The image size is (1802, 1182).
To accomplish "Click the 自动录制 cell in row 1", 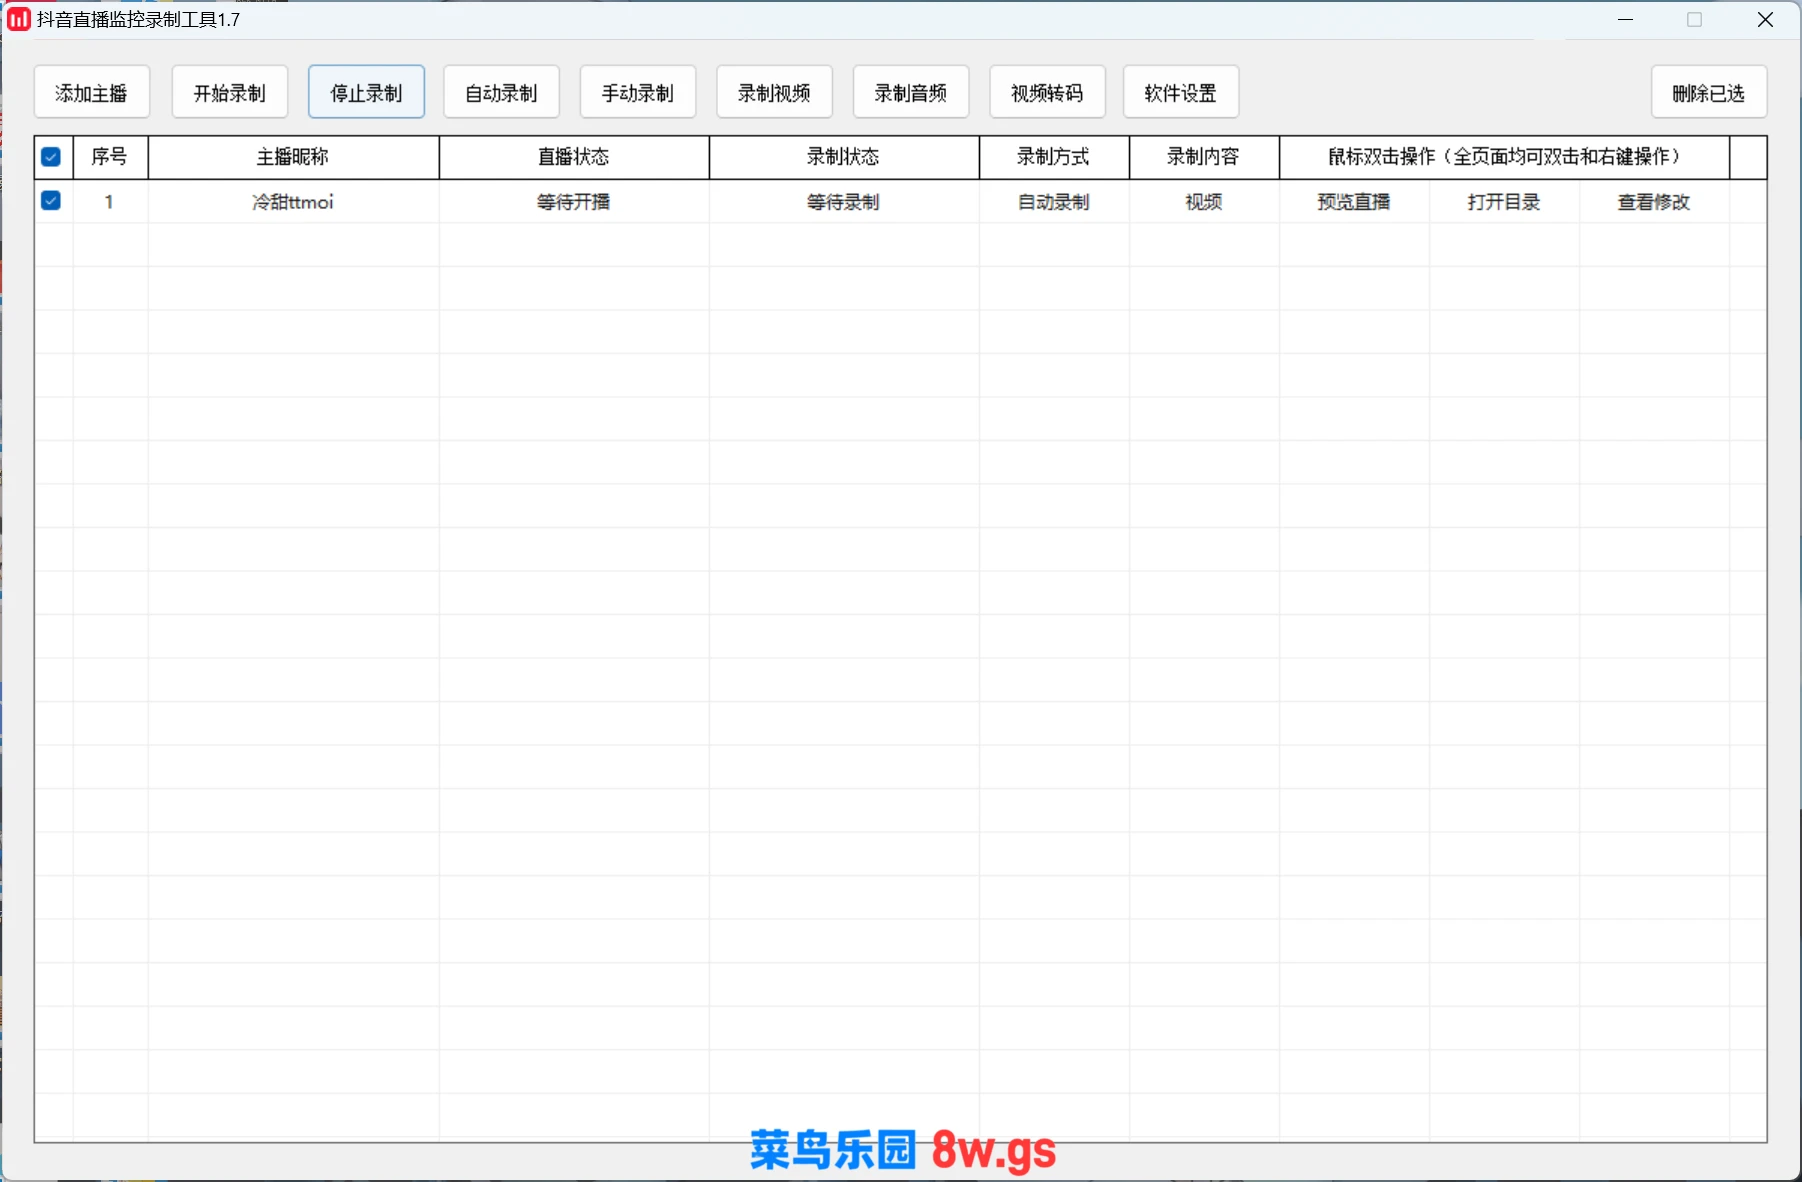I will pyautogui.click(x=1054, y=202).
